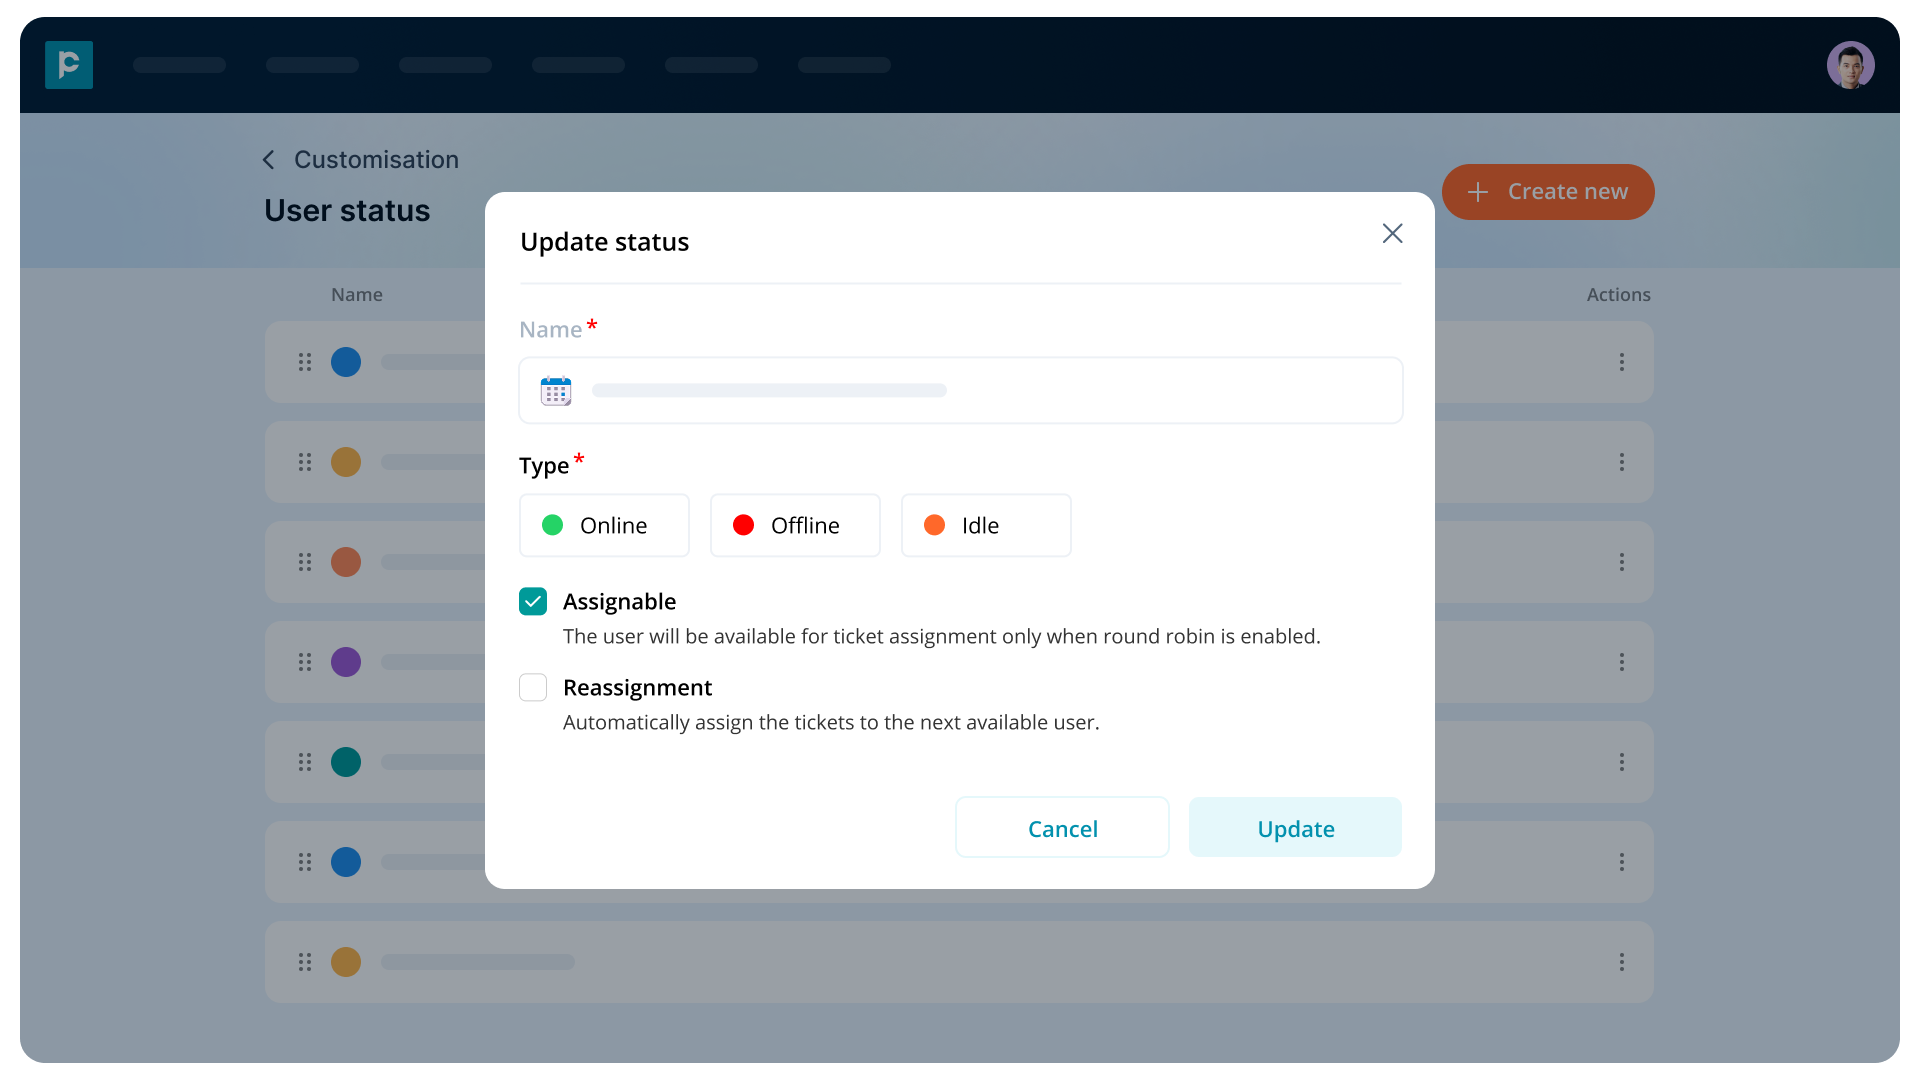Click the yellow color dot on last row
The image size is (1920, 1080).
[x=346, y=962]
